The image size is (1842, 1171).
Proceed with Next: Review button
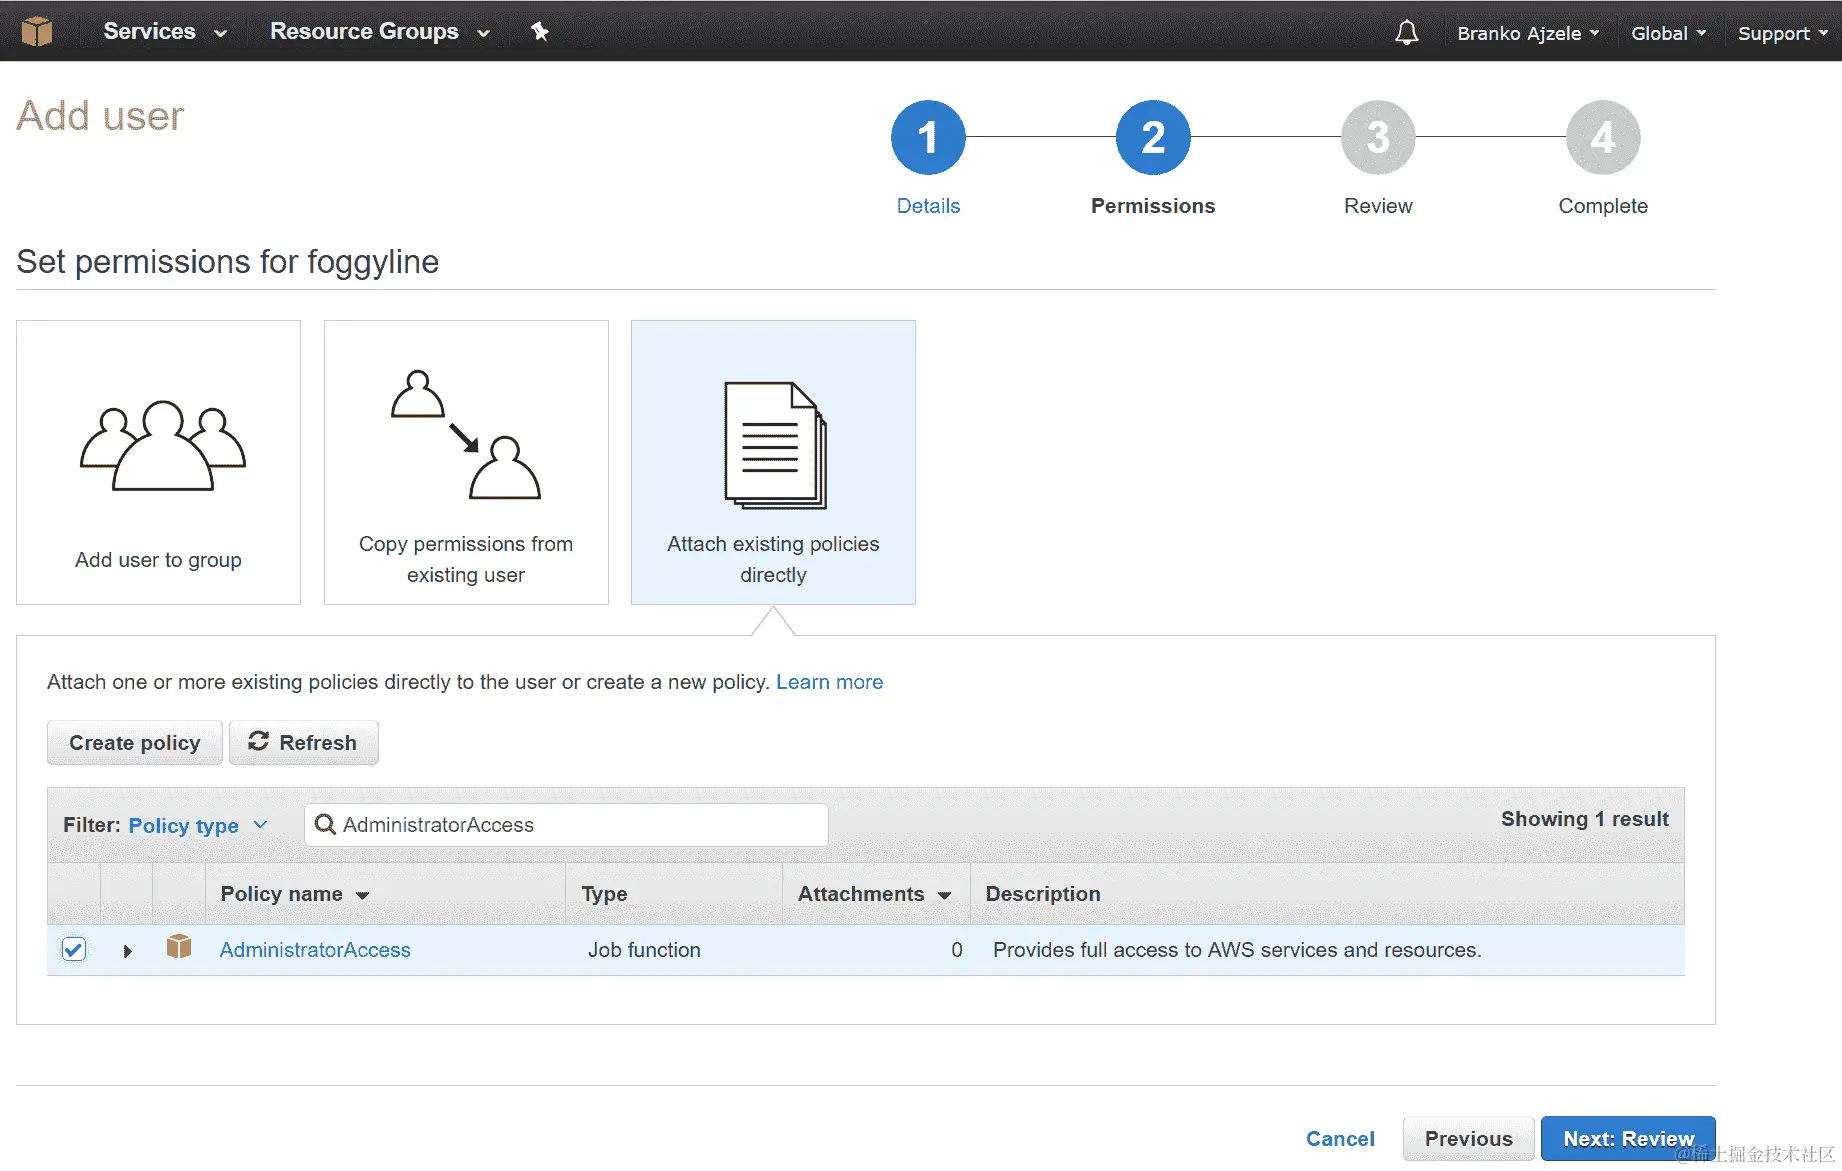tap(1628, 1139)
